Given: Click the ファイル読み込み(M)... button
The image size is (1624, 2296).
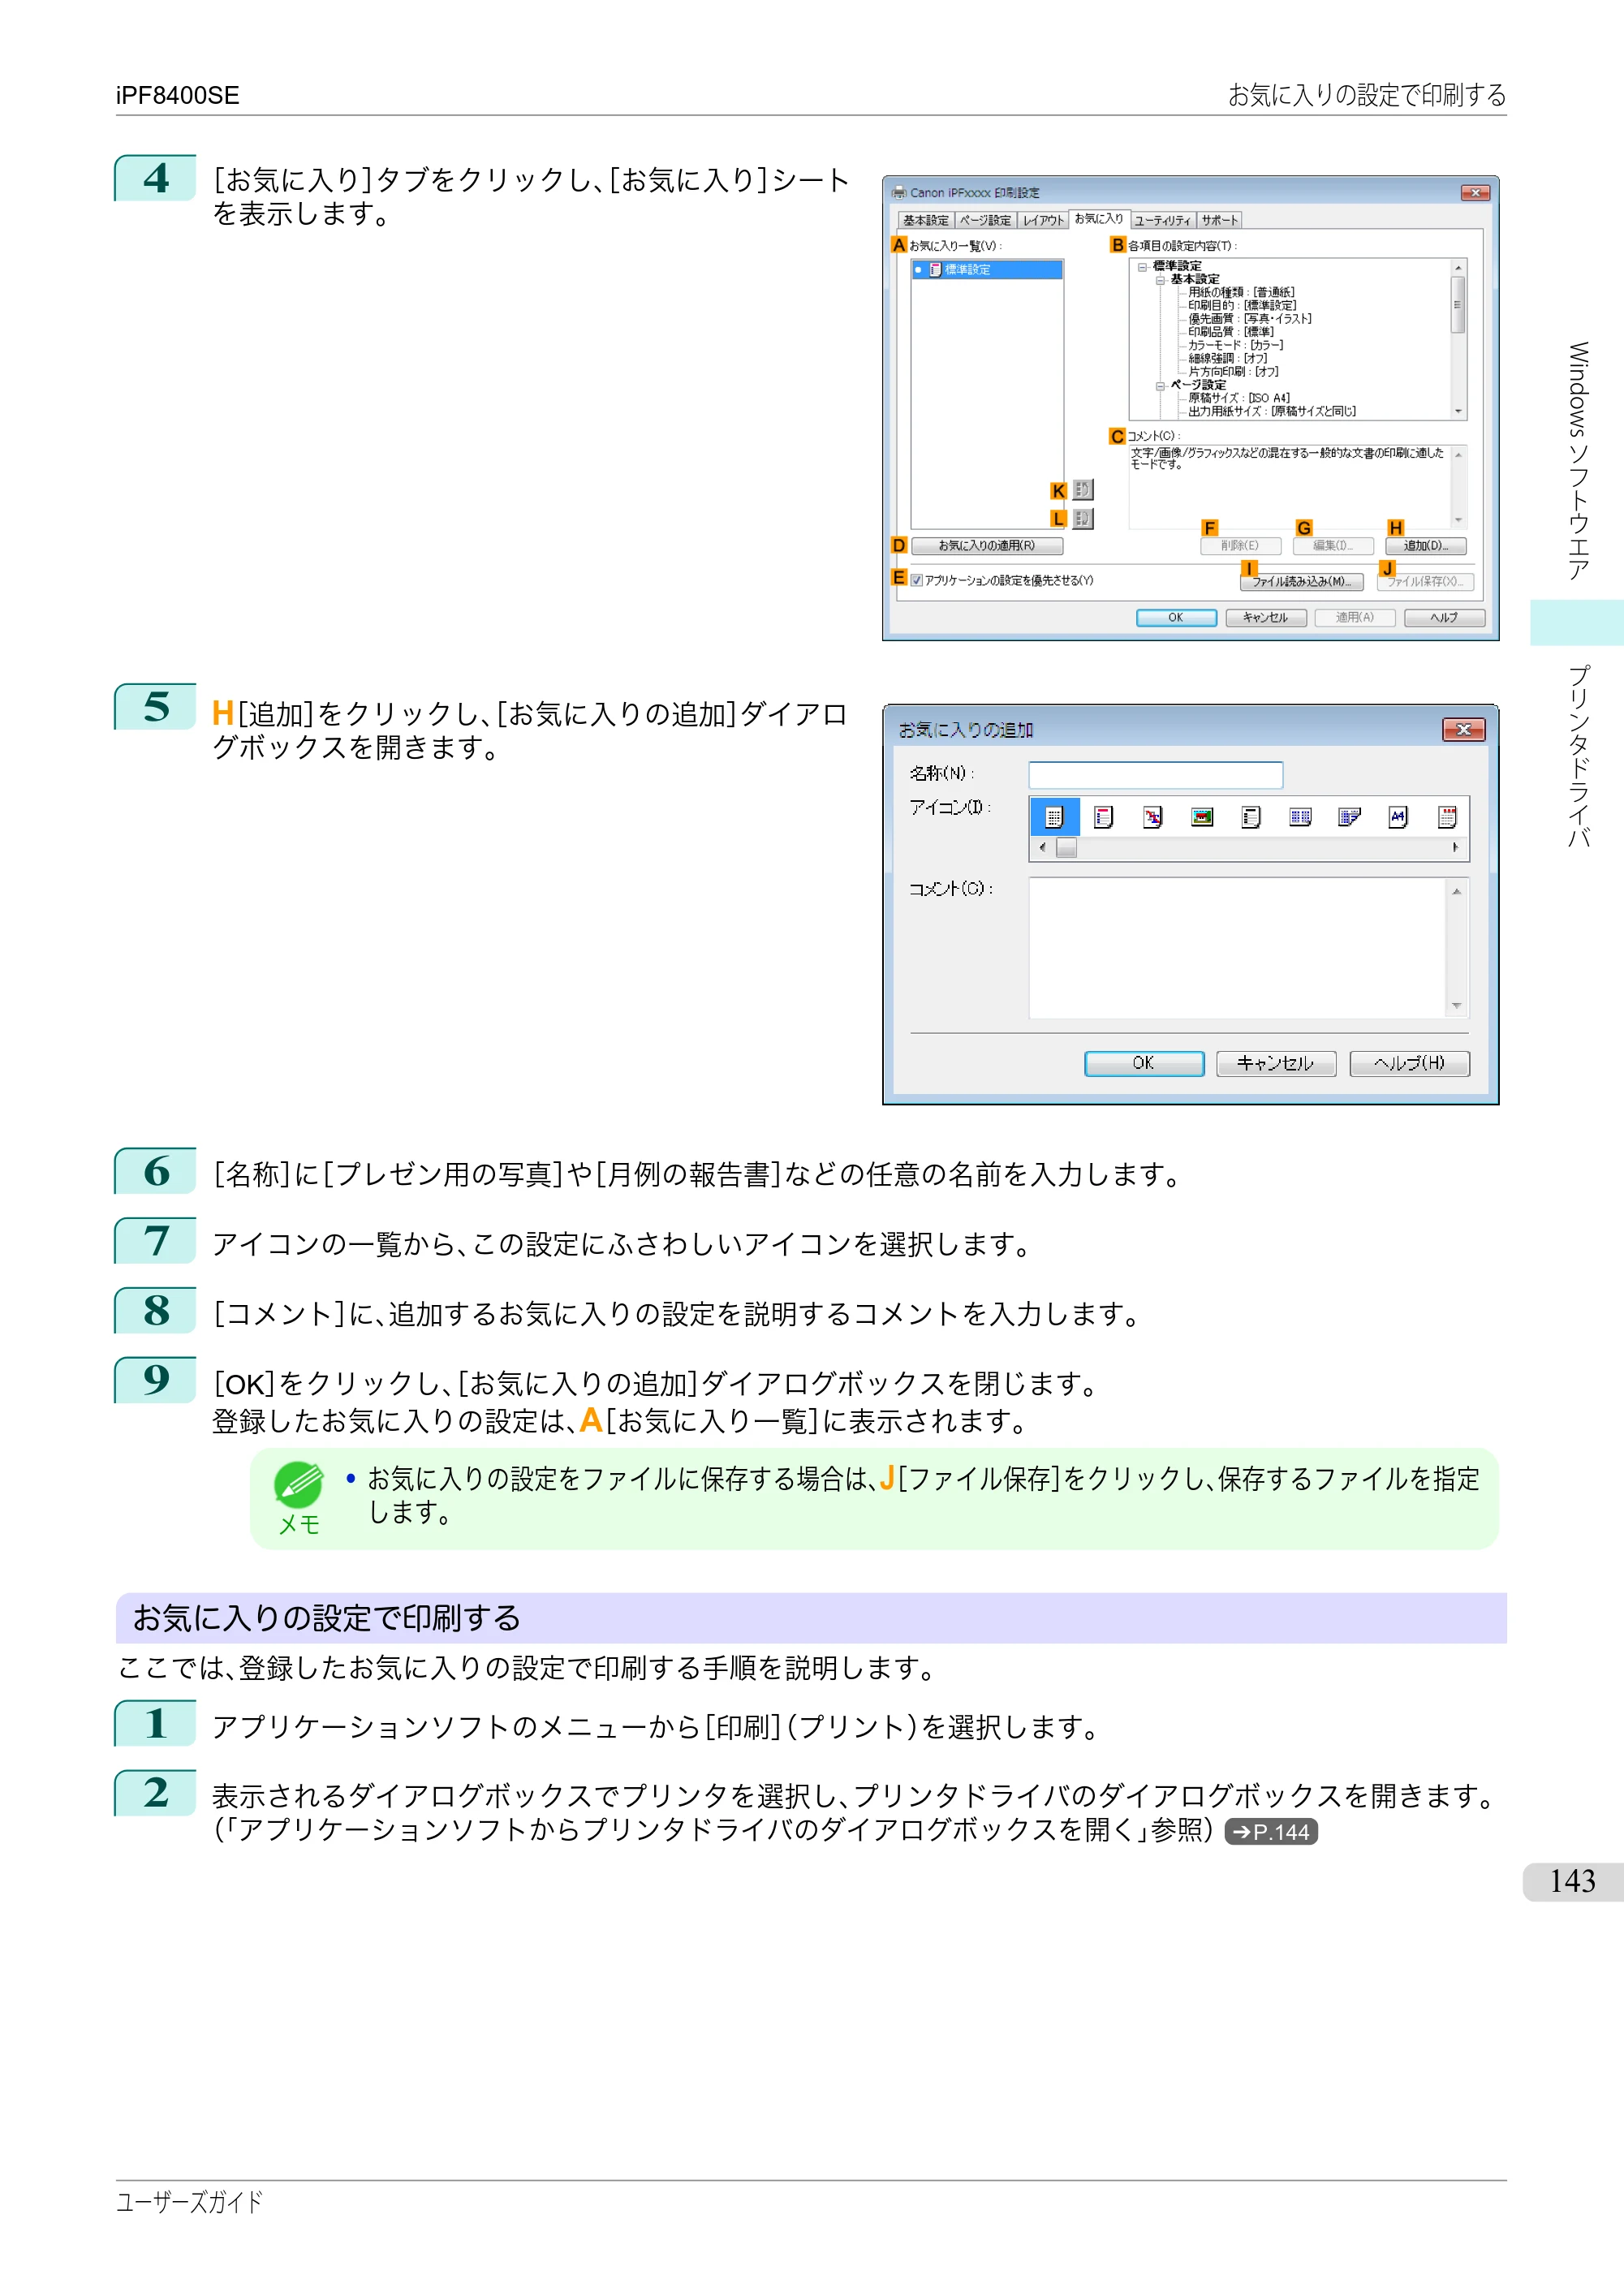Looking at the screenshot, I should (1302, 582).
